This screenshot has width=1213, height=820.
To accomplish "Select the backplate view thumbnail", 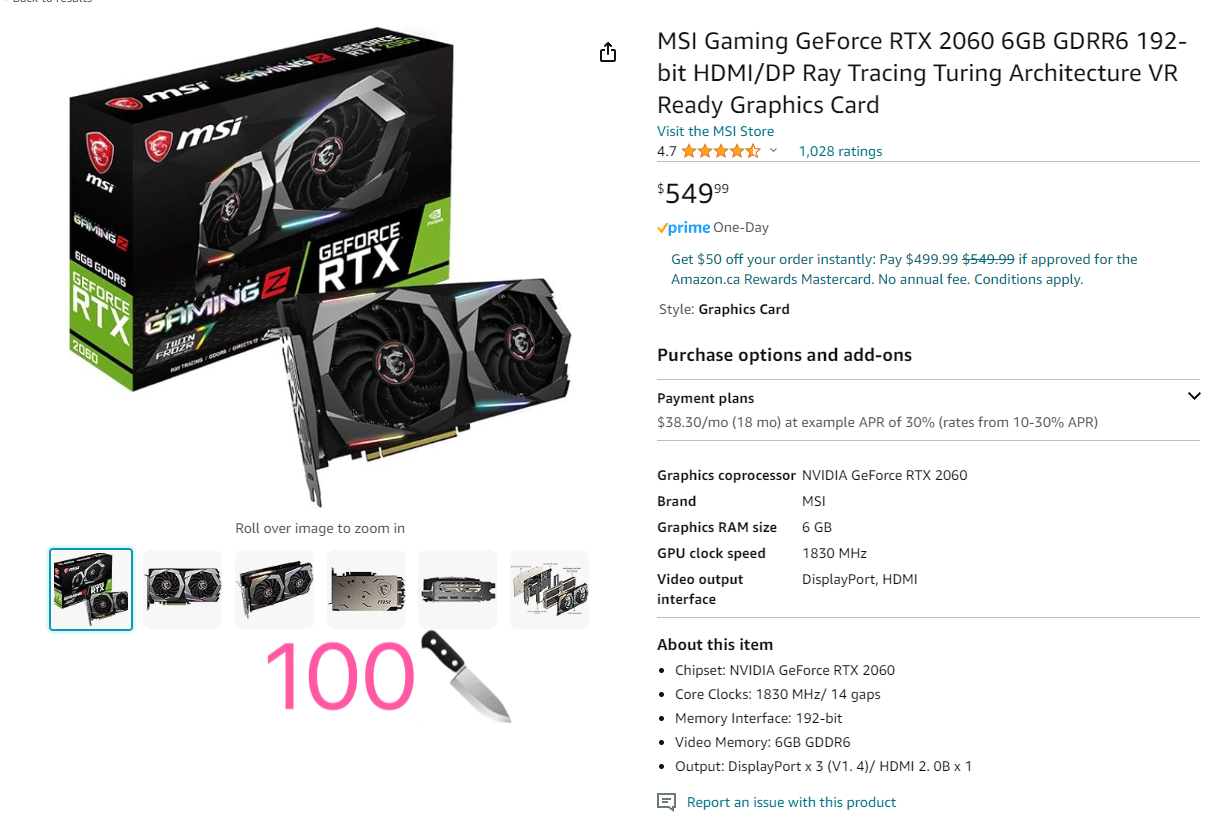I will (x=366, y=589).
